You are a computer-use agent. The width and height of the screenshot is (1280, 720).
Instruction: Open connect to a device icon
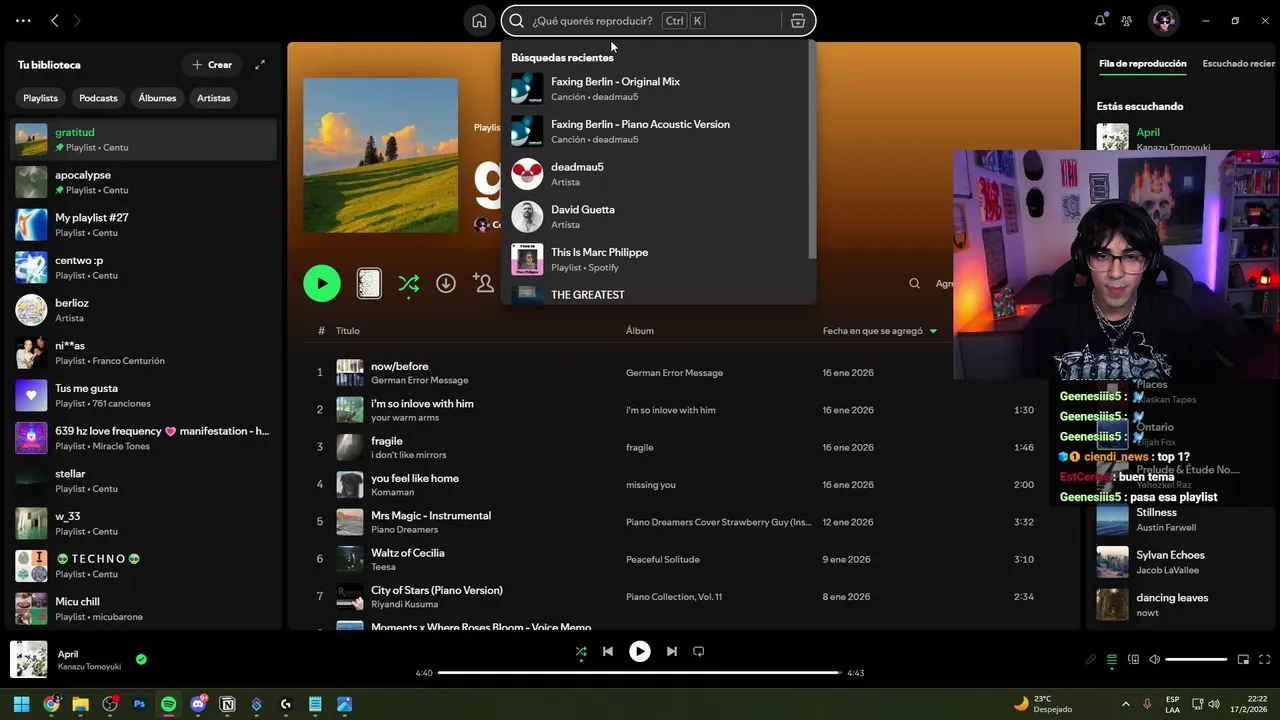click(x=1134, y=660)
